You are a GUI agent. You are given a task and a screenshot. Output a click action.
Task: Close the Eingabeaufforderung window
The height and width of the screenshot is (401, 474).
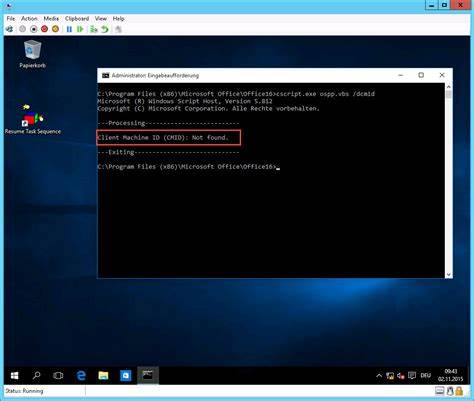442,75
